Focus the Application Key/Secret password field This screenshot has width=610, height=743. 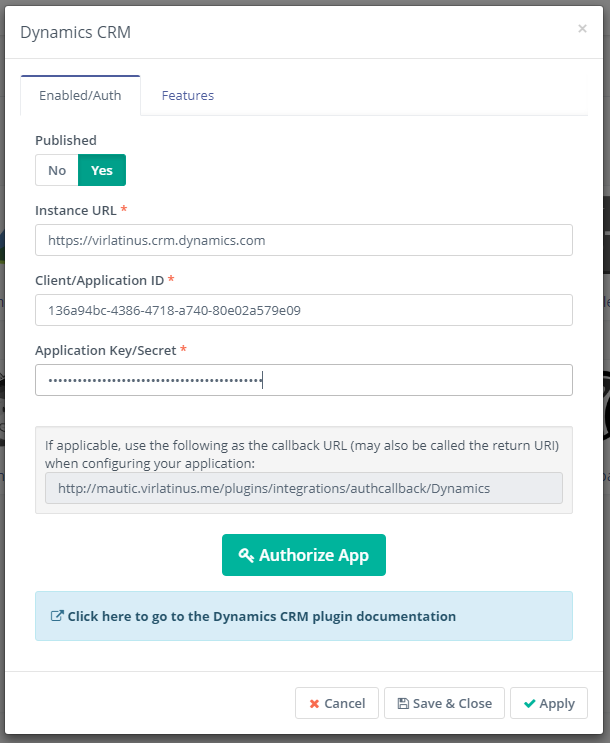click(304, 380)
